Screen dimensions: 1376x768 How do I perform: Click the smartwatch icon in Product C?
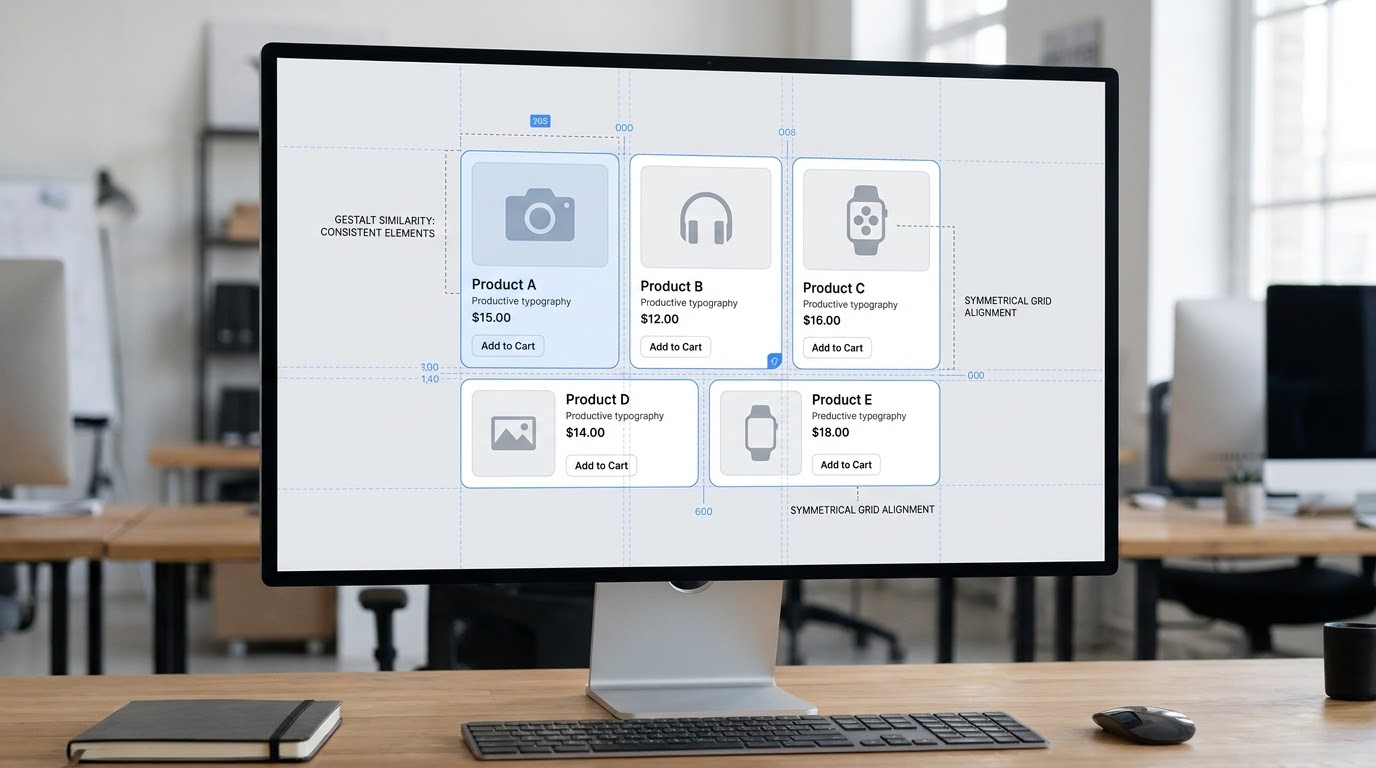(866, 220)
